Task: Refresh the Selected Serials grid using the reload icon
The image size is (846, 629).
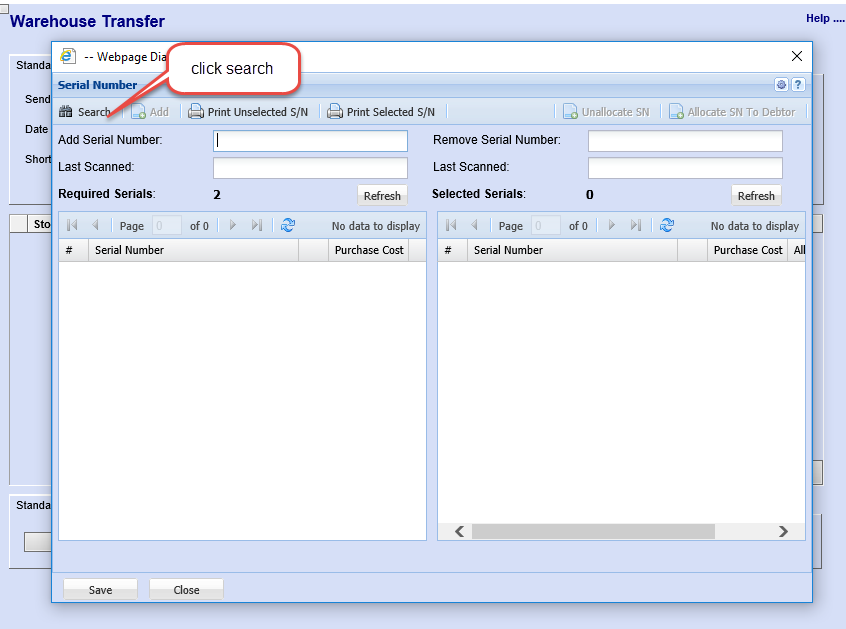Action: (x=667, y=226)
